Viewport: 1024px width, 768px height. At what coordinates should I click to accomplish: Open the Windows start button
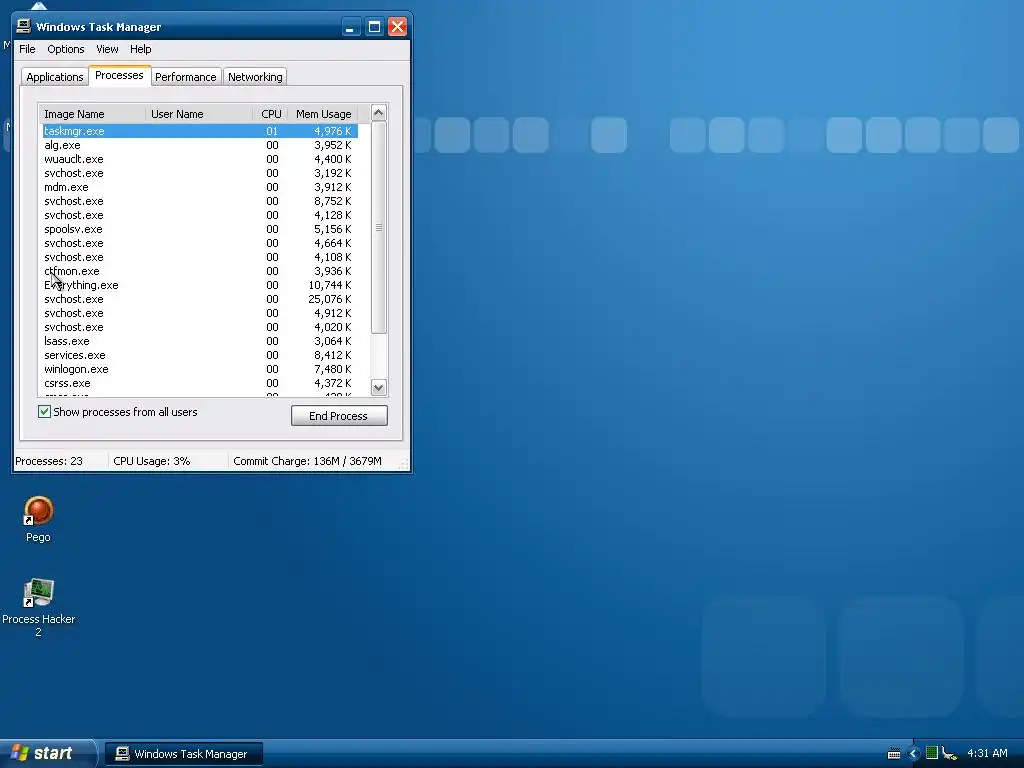pos(48,753)
